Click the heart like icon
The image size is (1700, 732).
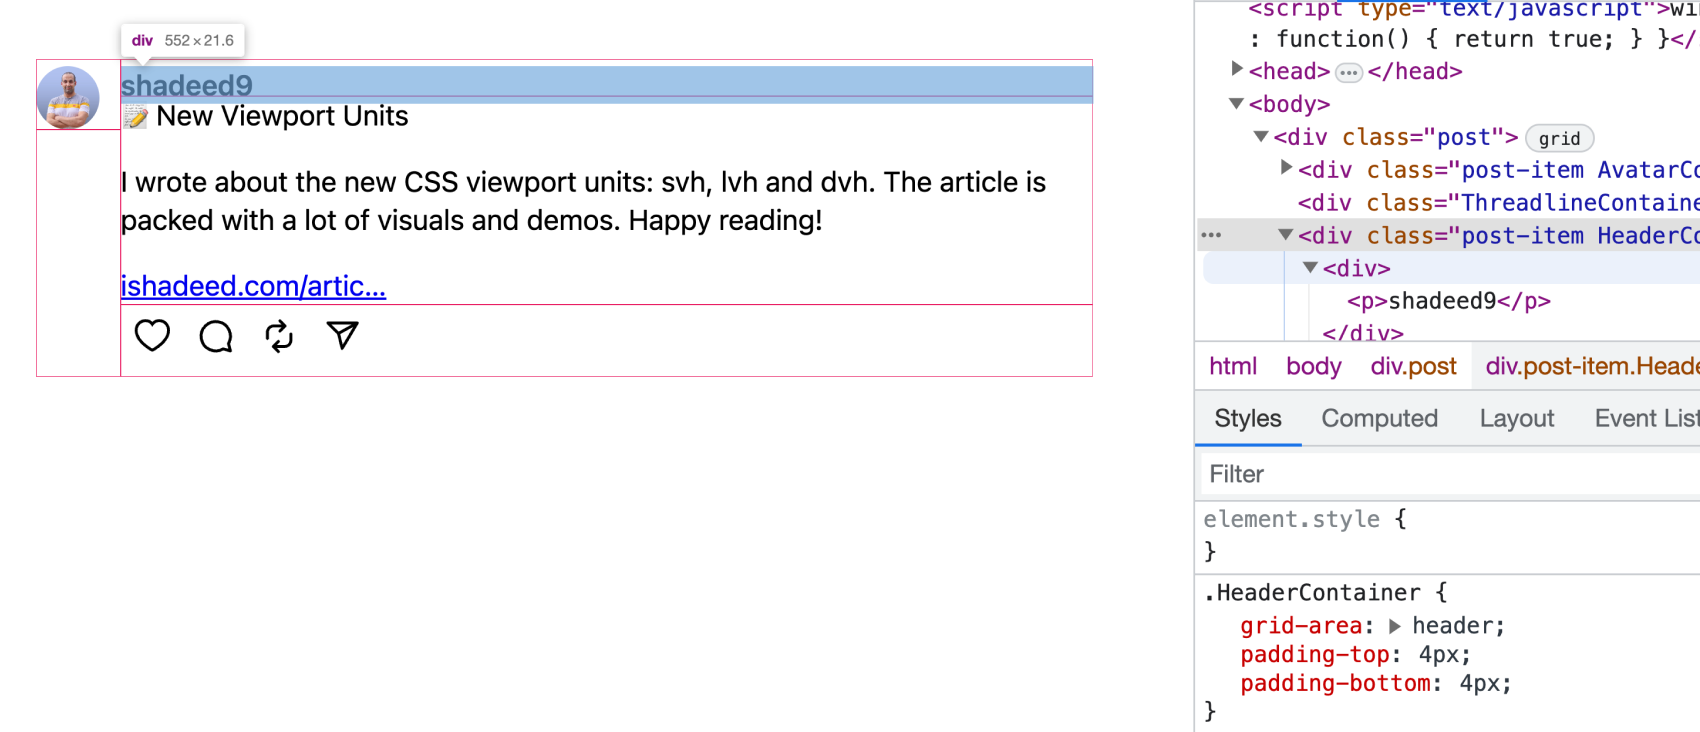click(152, 336)
